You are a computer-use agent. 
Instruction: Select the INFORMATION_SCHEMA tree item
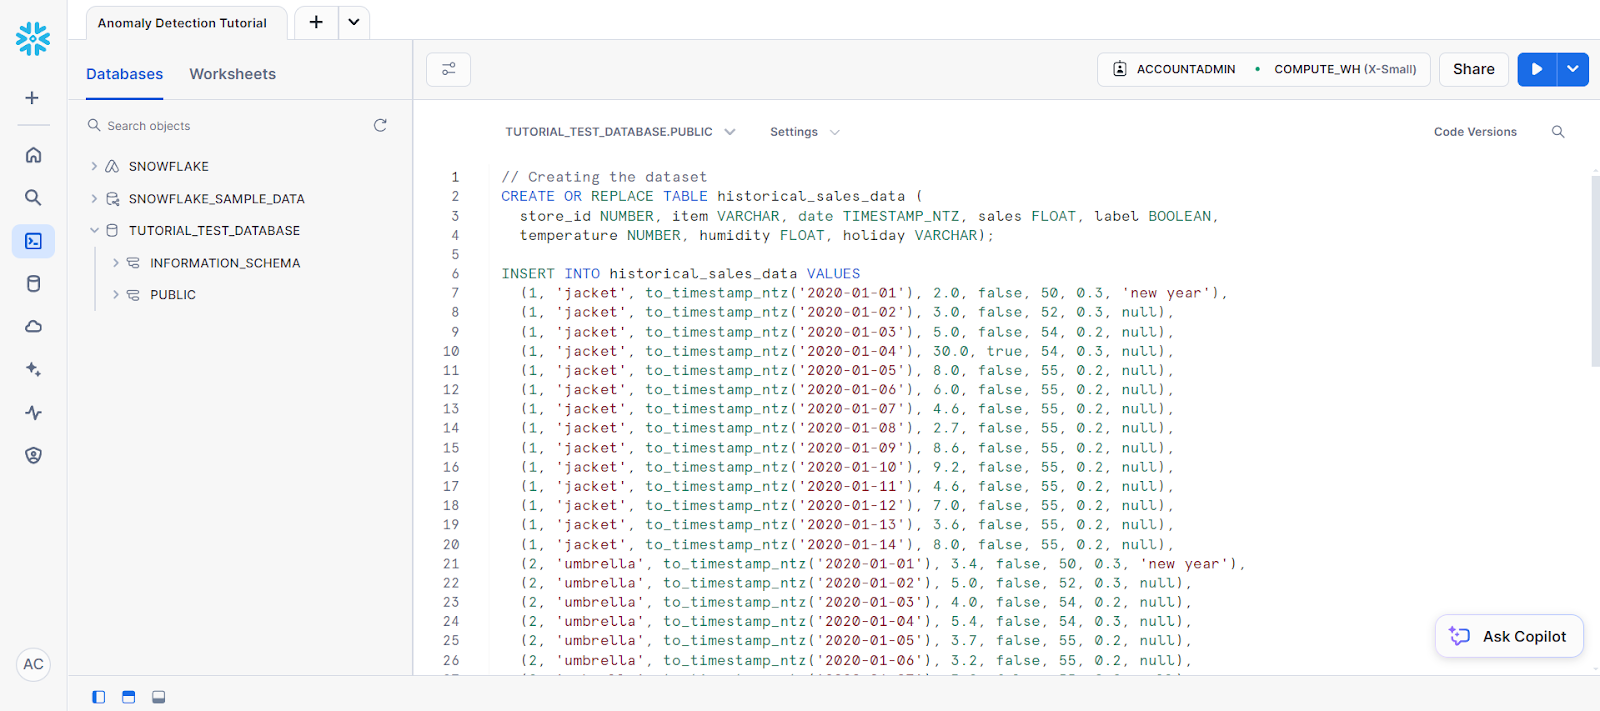225,263
